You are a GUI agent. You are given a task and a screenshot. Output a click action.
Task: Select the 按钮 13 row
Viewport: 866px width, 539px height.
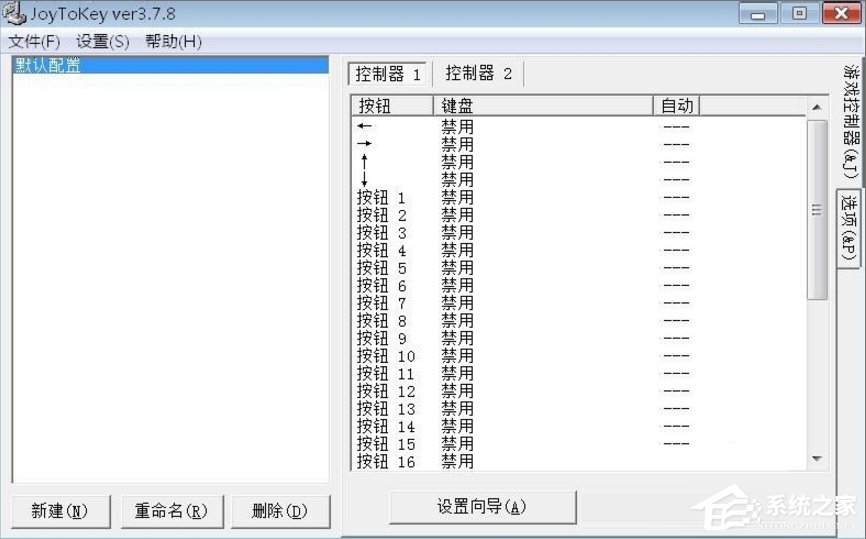[579, 409]
